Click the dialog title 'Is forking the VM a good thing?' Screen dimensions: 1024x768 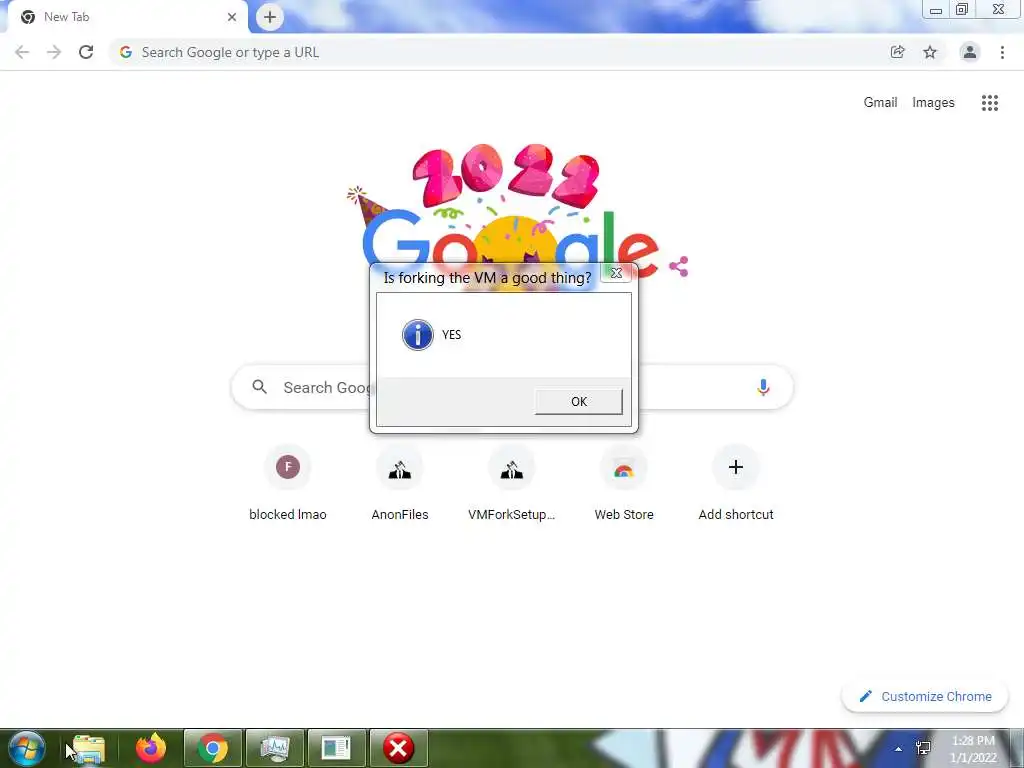[x=487, y=278]
